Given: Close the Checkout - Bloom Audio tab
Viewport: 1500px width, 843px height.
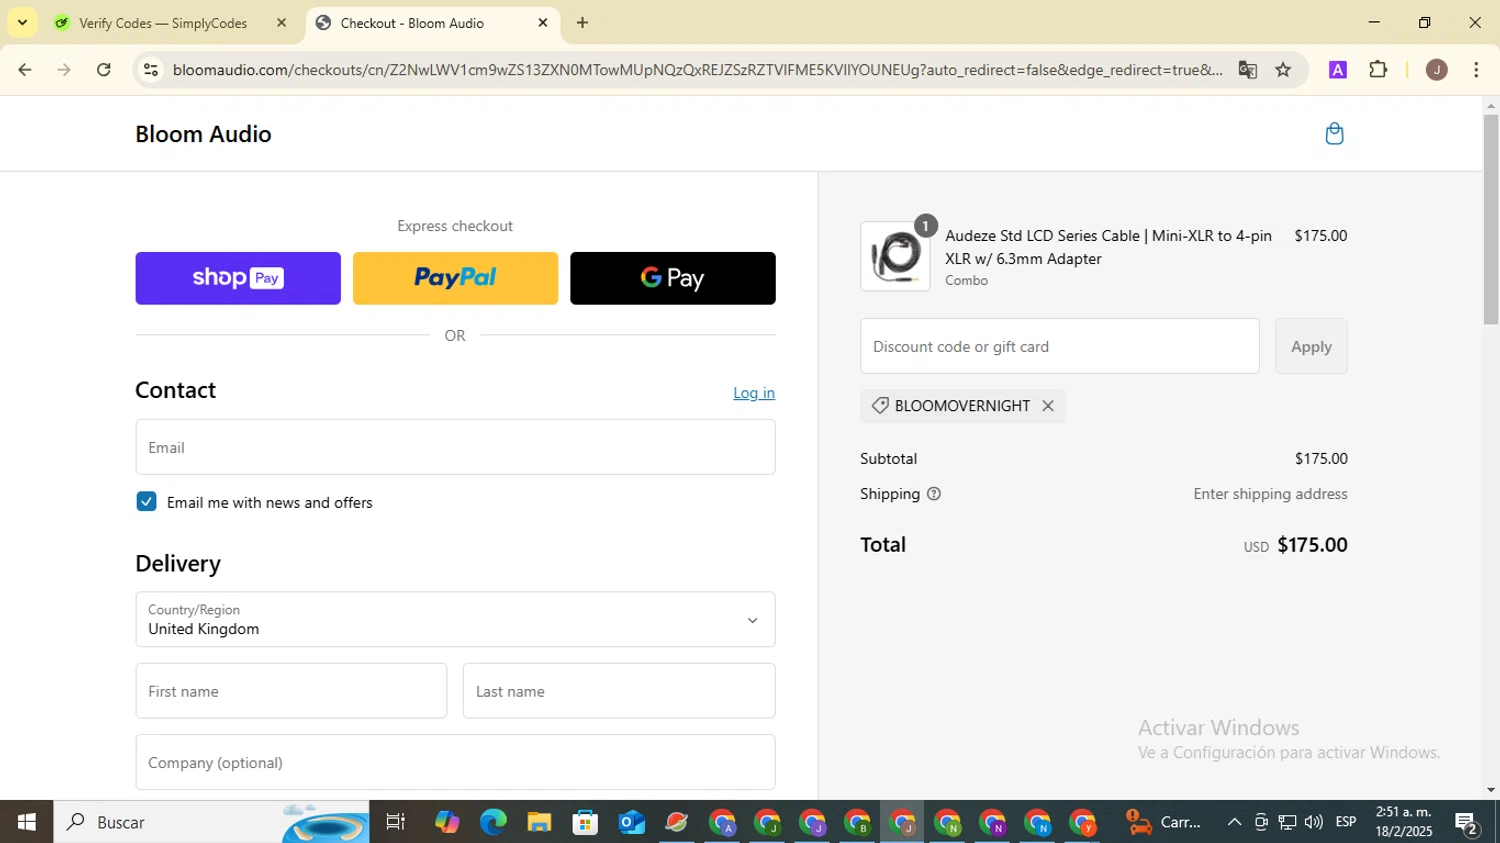Looking at the screenshot, I should 543,23.
